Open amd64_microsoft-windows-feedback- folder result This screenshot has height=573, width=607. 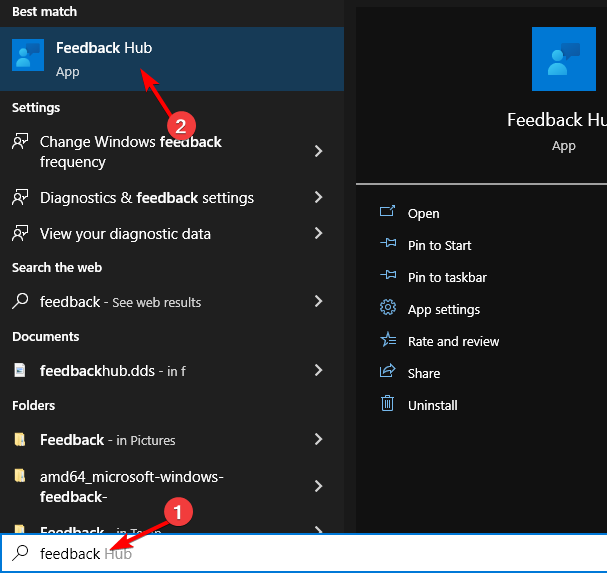tap(172, 487)
